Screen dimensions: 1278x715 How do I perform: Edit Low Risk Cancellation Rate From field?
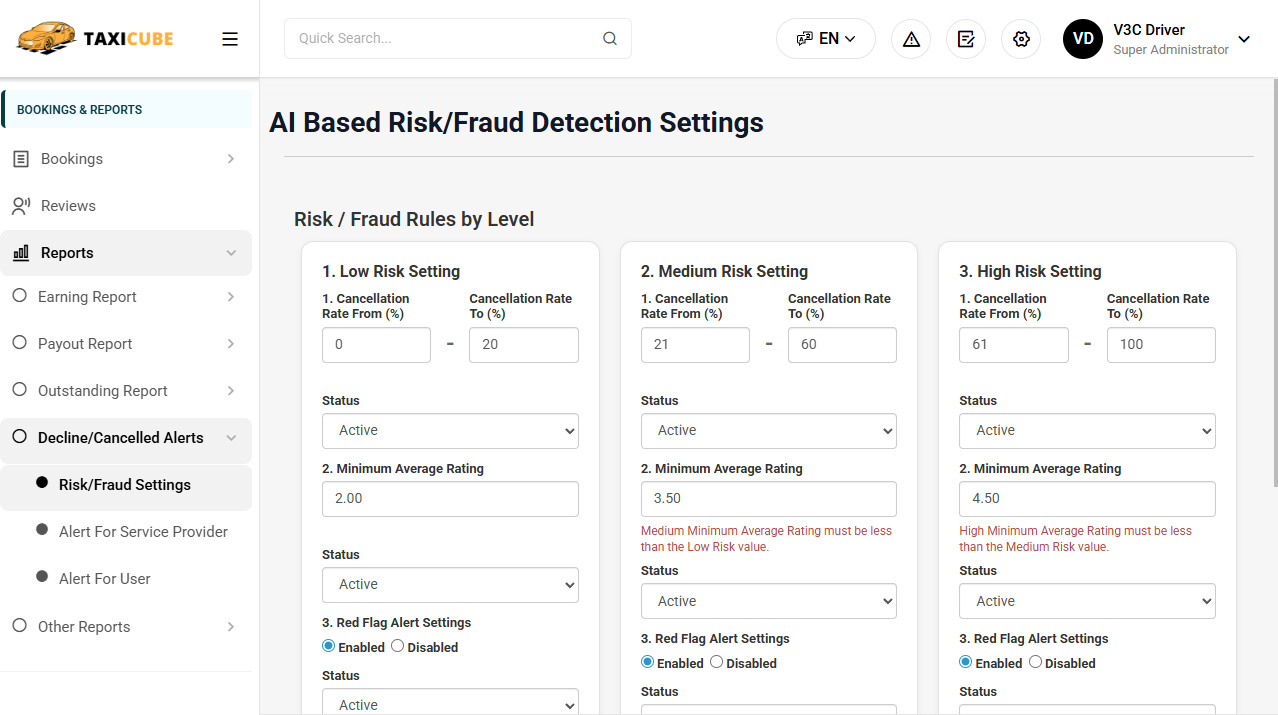click(376, 345)
